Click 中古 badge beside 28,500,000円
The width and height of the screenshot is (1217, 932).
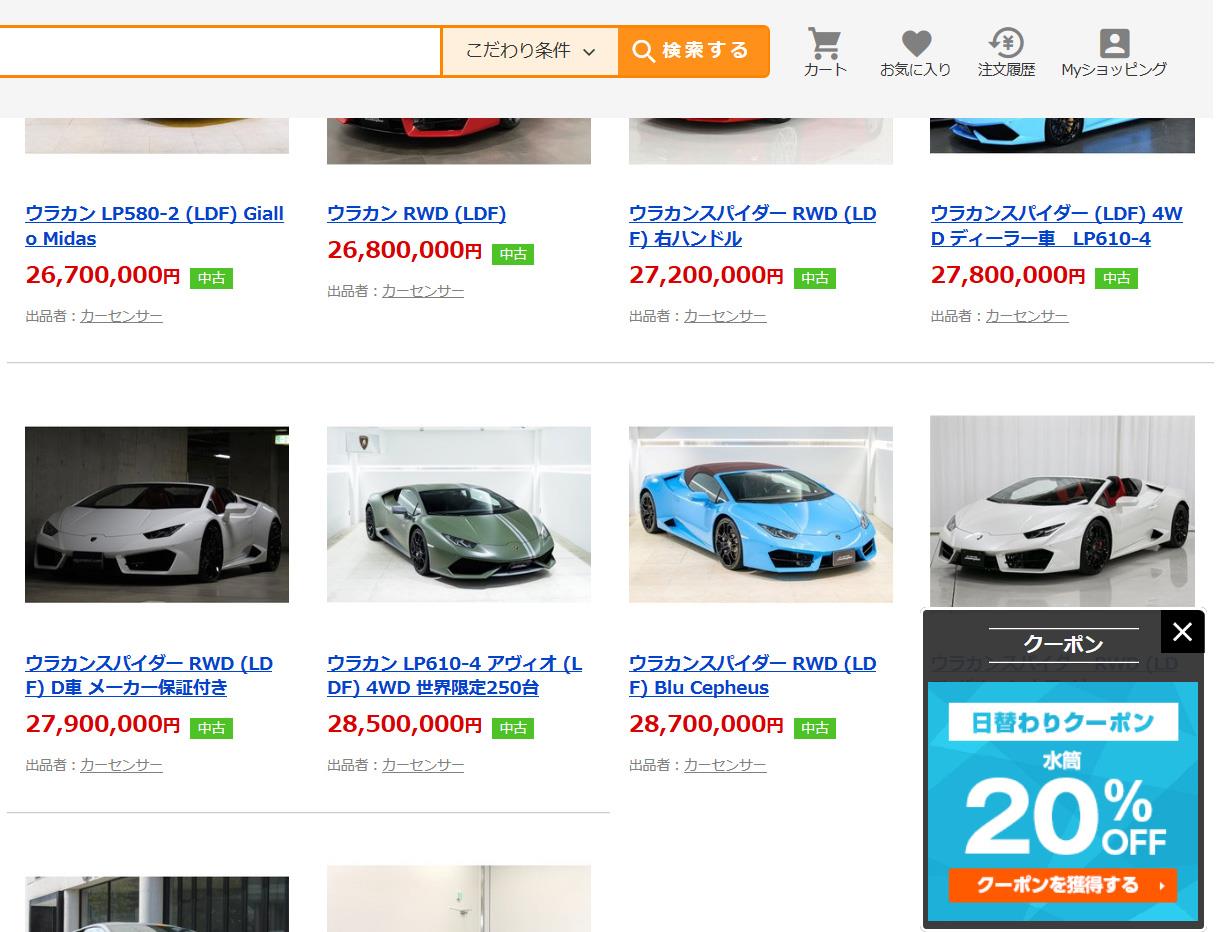tap(513, 728)
